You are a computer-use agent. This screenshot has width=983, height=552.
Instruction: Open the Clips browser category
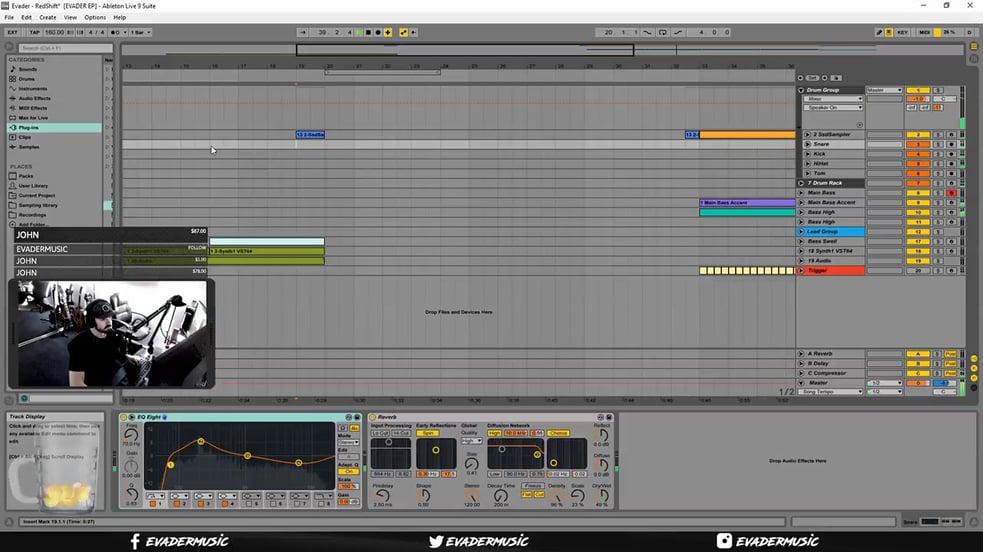[x=24, y=137]
